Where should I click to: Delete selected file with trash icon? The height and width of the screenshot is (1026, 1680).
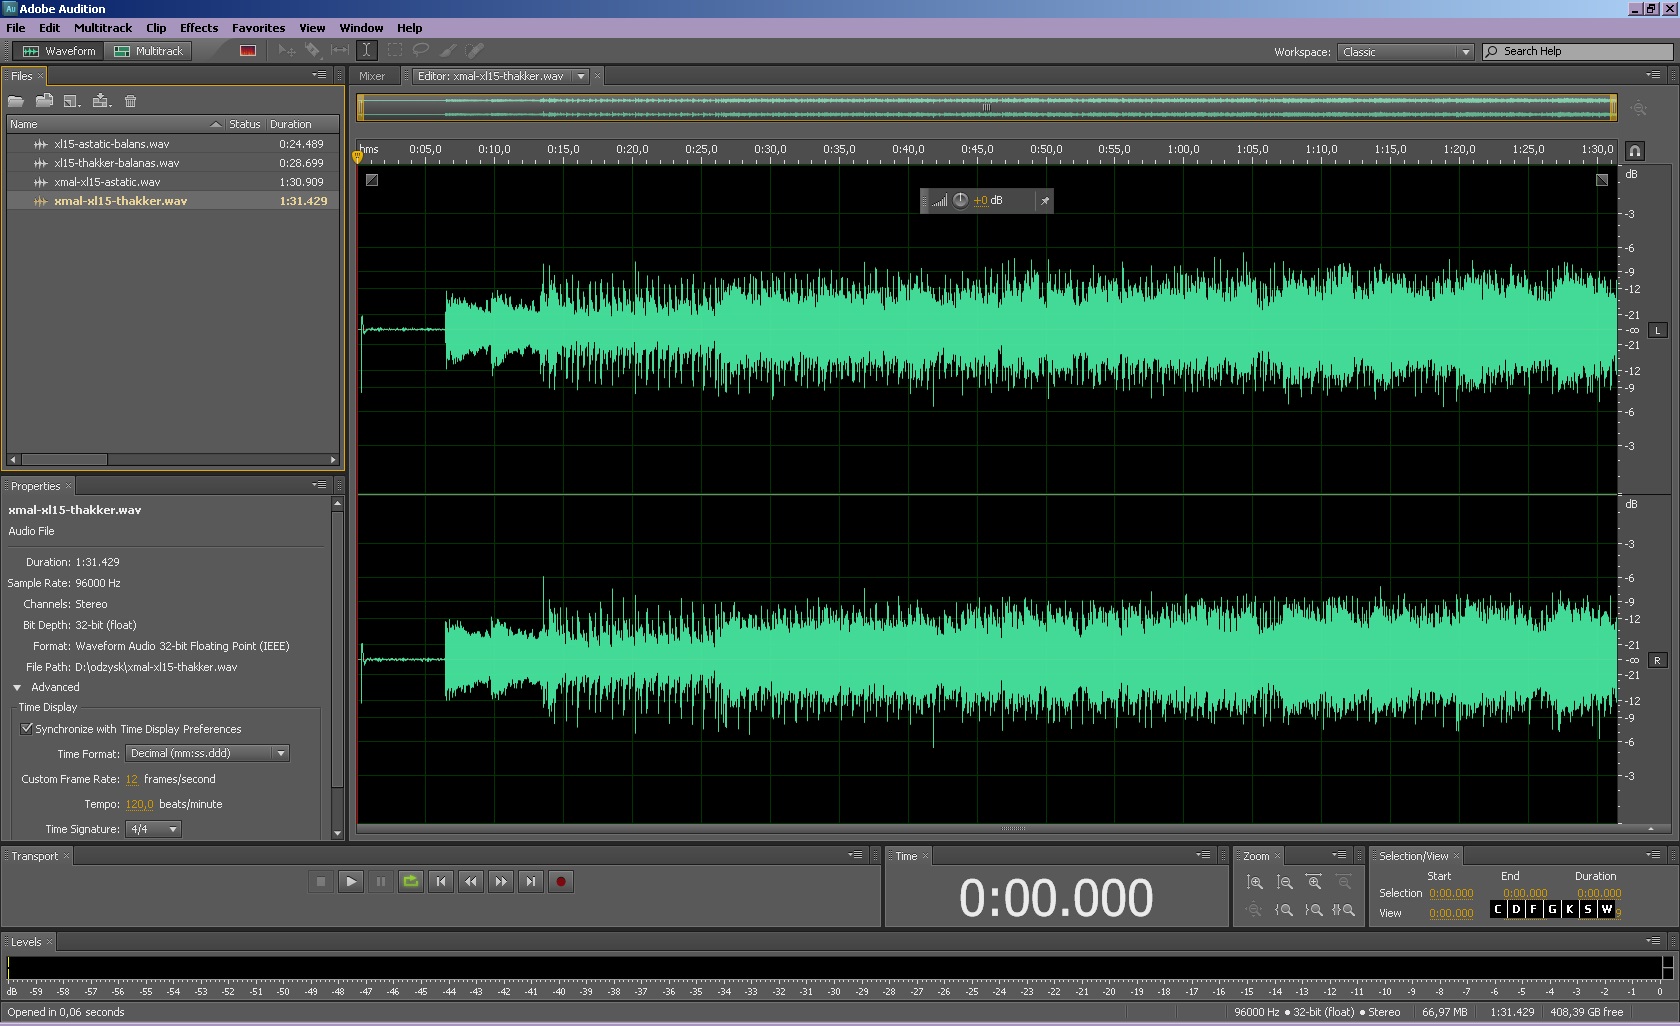coord(130,101)
